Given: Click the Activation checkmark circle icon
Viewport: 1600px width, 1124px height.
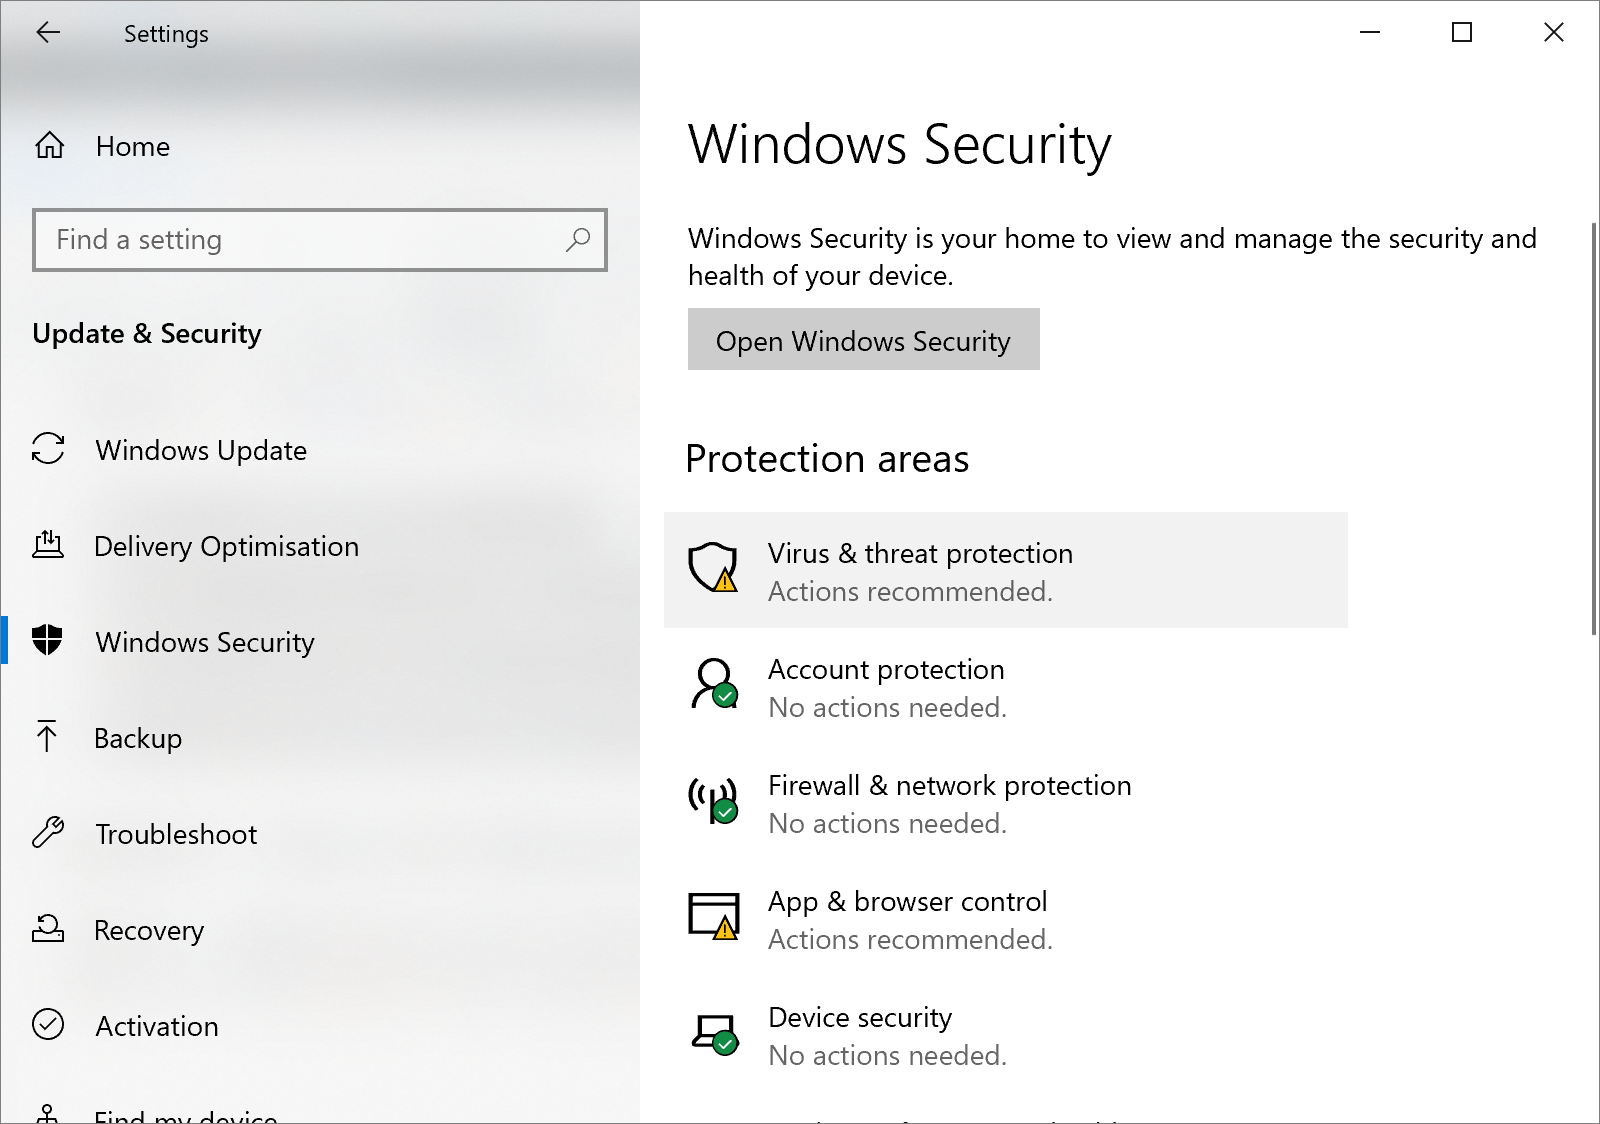Looking at the screenshot, I should point(48,1024).
